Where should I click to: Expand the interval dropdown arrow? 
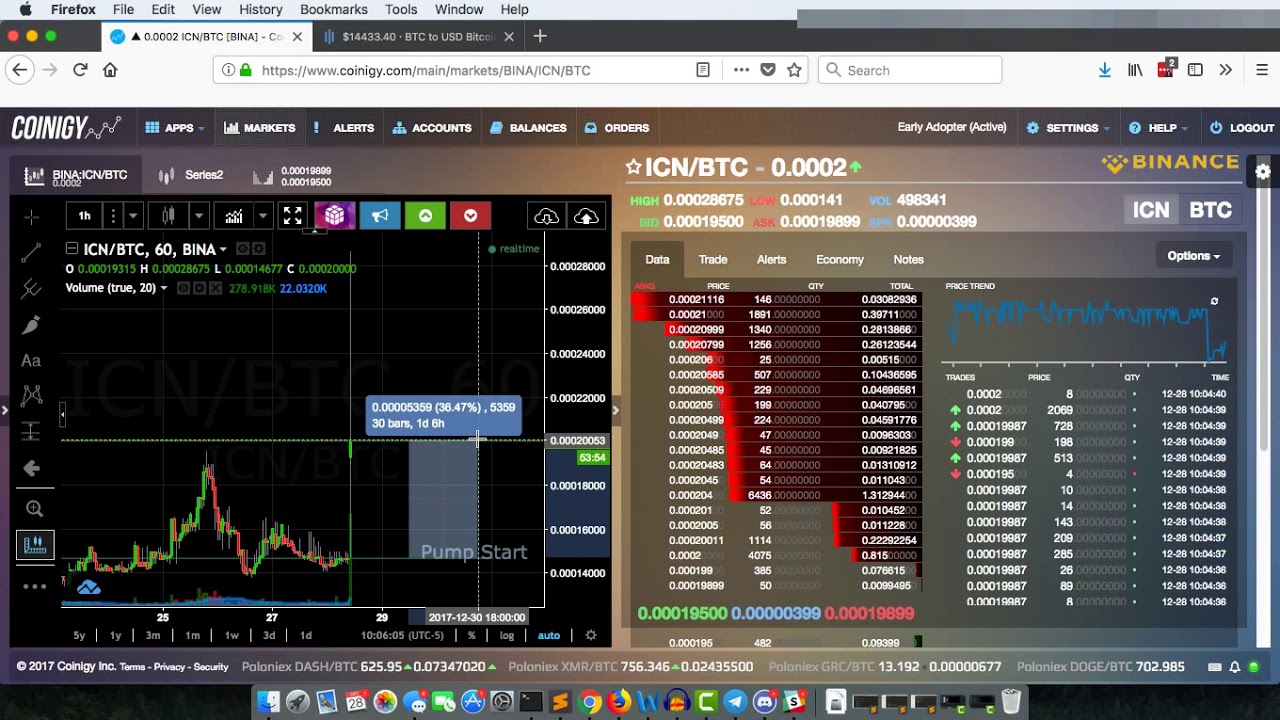[x=133, y=216]
